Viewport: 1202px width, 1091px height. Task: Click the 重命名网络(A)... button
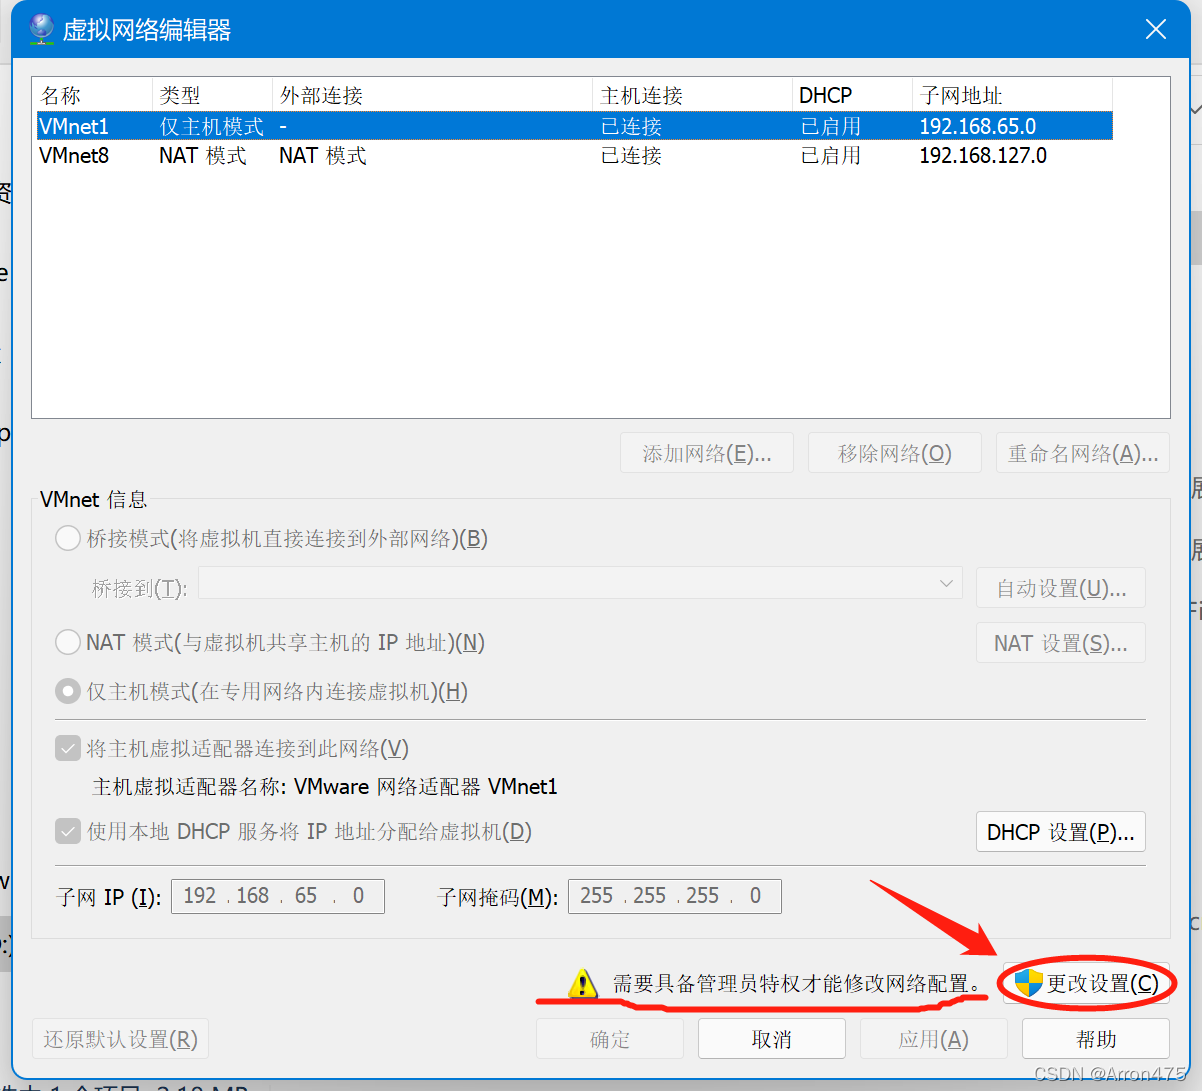click(x=1083, y=454)
